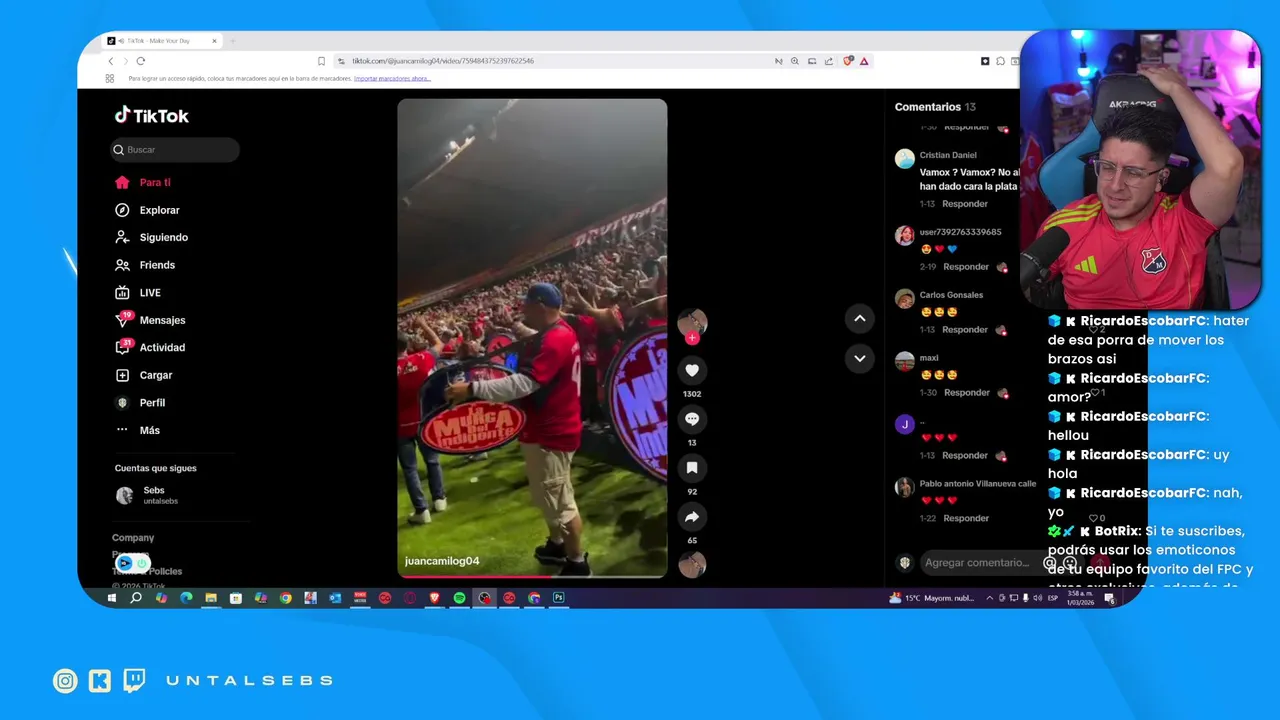The image size is (1280, 720).
Task: Open Spotify from taskbar
Action: tap(459, 598)
